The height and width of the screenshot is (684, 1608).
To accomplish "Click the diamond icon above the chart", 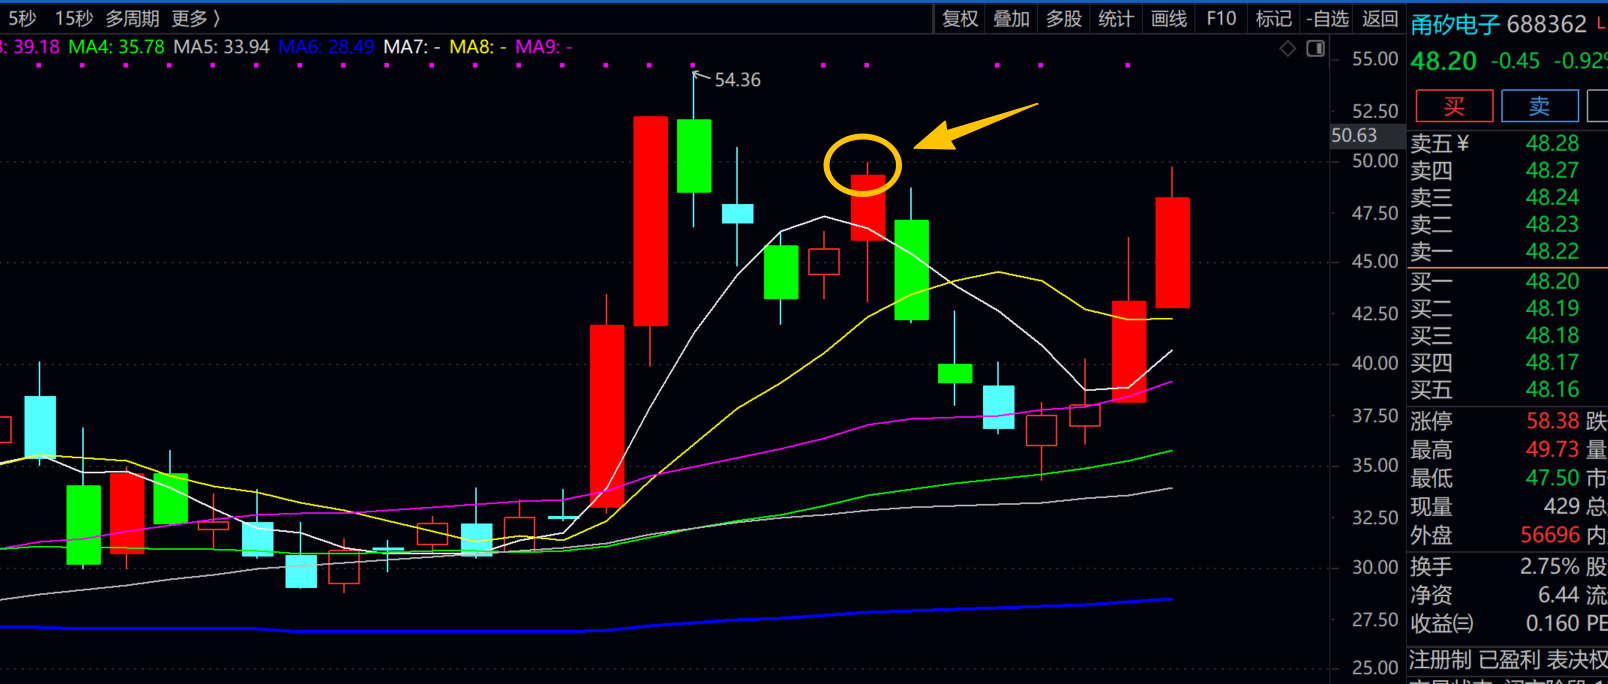I will 1288,48.
